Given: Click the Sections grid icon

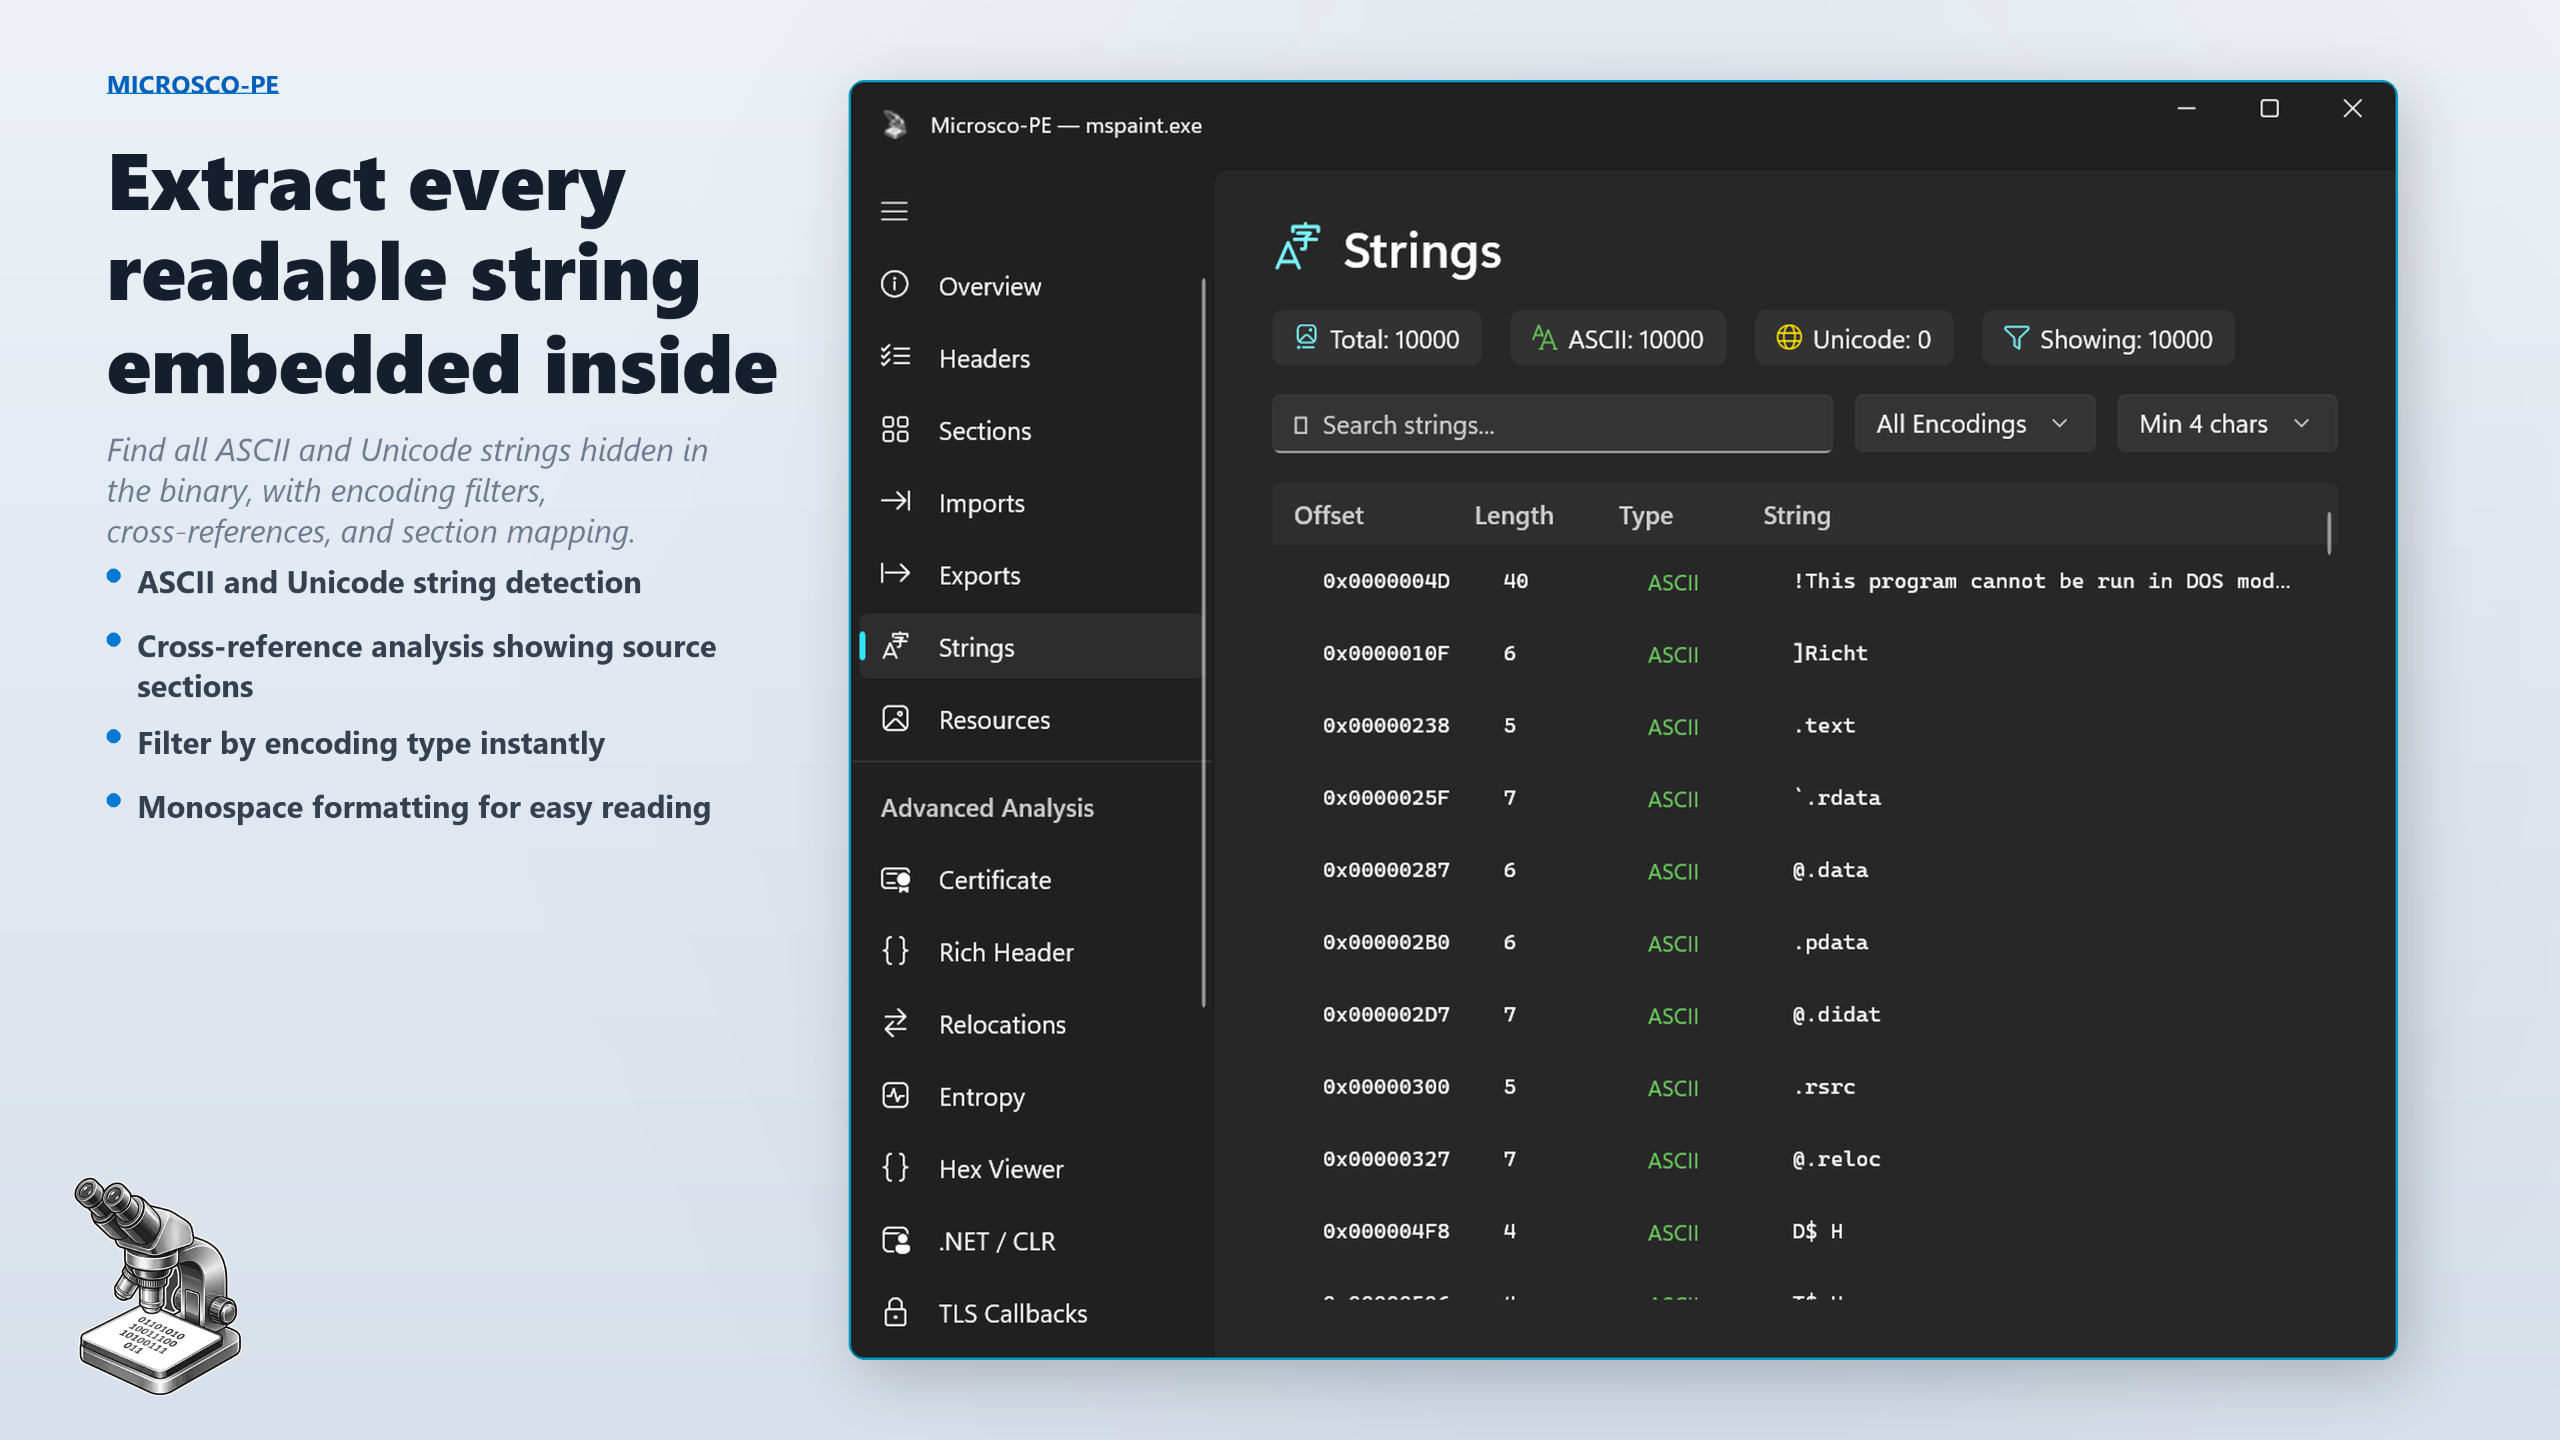Looking at the screenshot, I should pyautogui.click(x=895, y=430).
